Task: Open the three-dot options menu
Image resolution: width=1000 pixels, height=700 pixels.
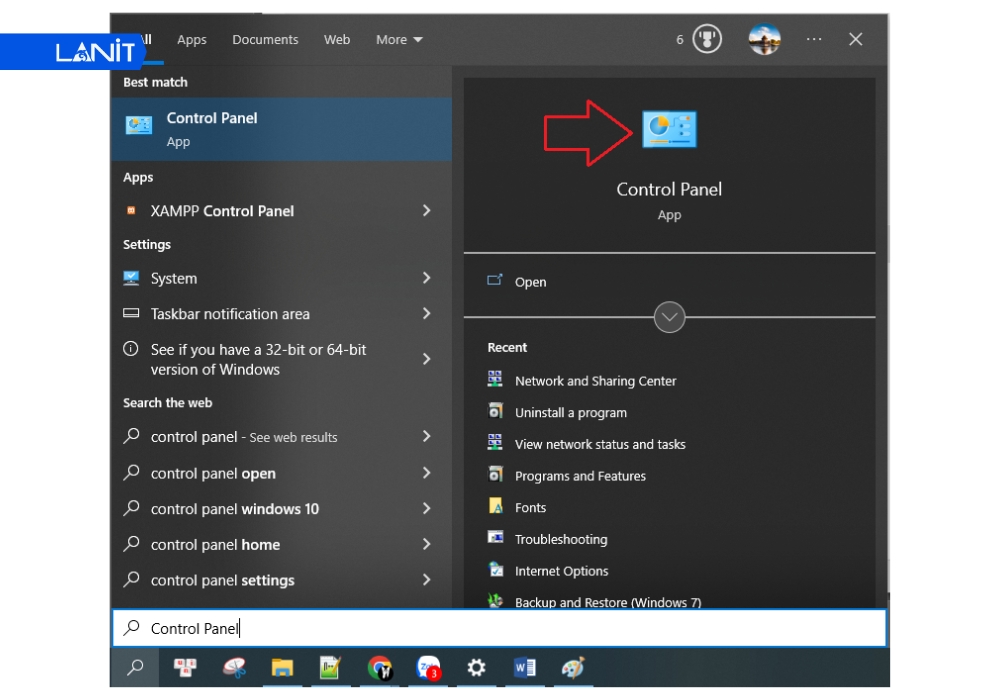Action: tap(813, 39)
